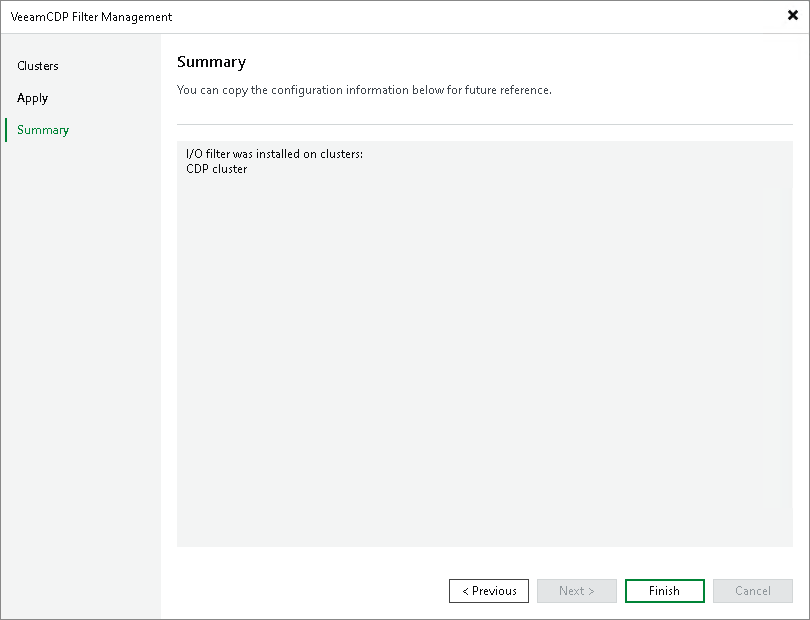Click the 'CDP cluster' text line
The image size is (810, 620).
216,169
